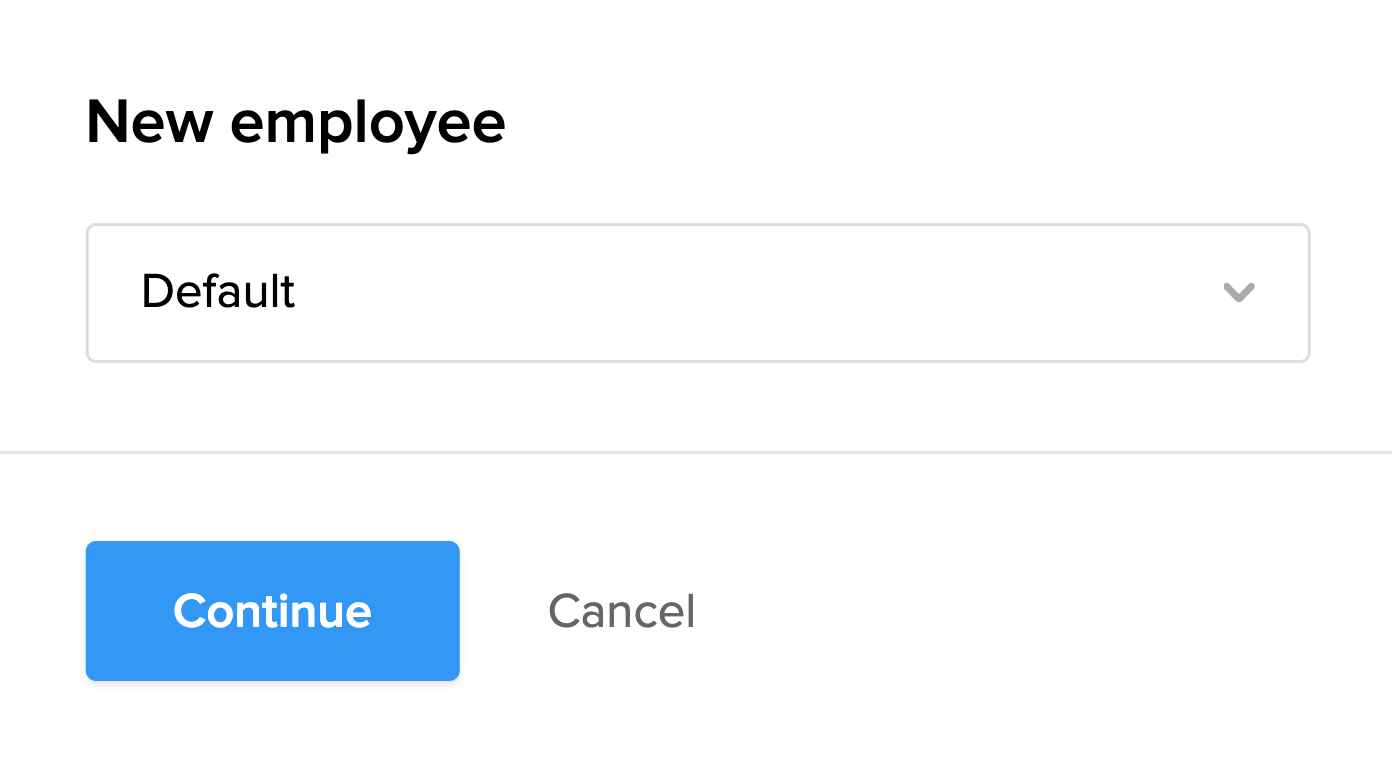Viewport: 1392px width, 762px height.
Task: Click the Continue label on the blue button
Action: click(272, 611)
